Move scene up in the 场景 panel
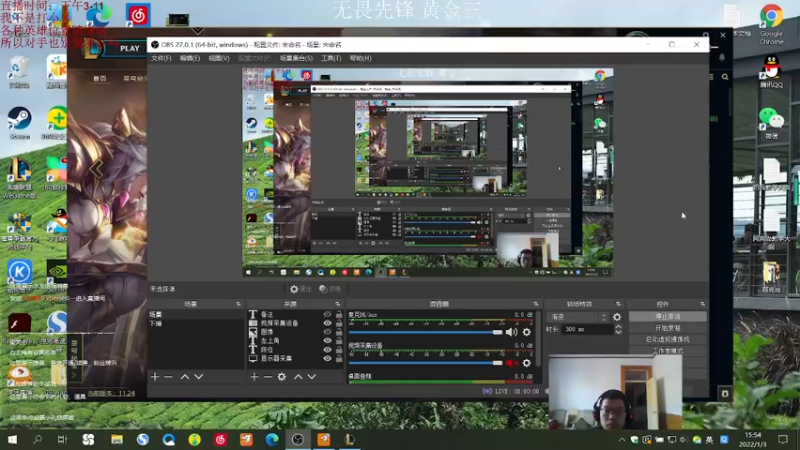Viewport: 800px width, 450px height. [185, 377]
